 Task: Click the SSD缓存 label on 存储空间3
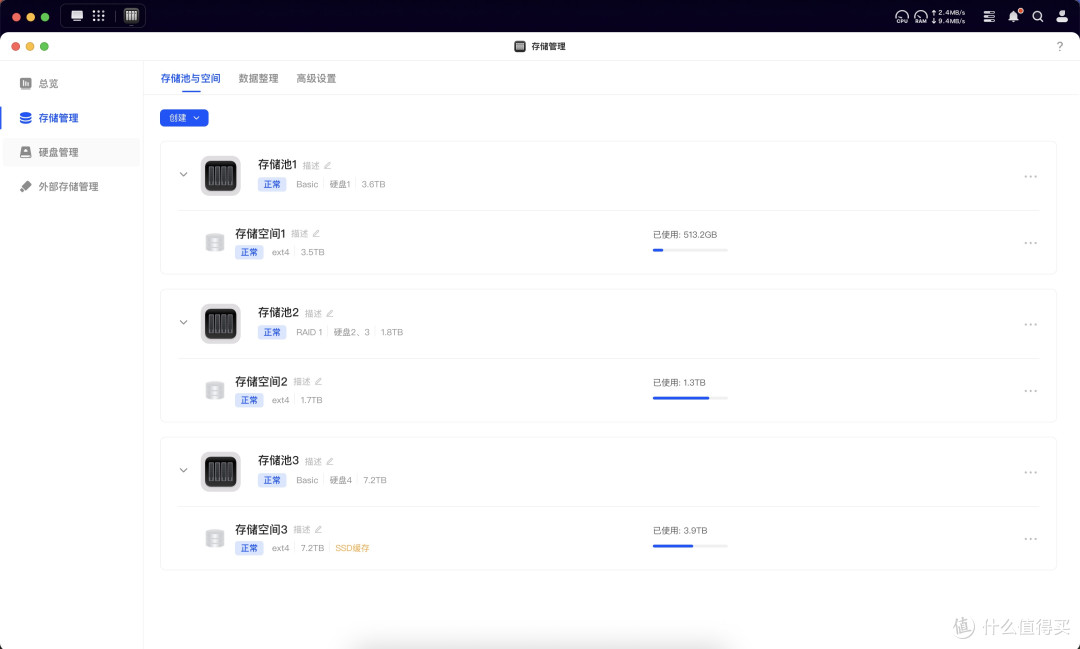[352, 548]
